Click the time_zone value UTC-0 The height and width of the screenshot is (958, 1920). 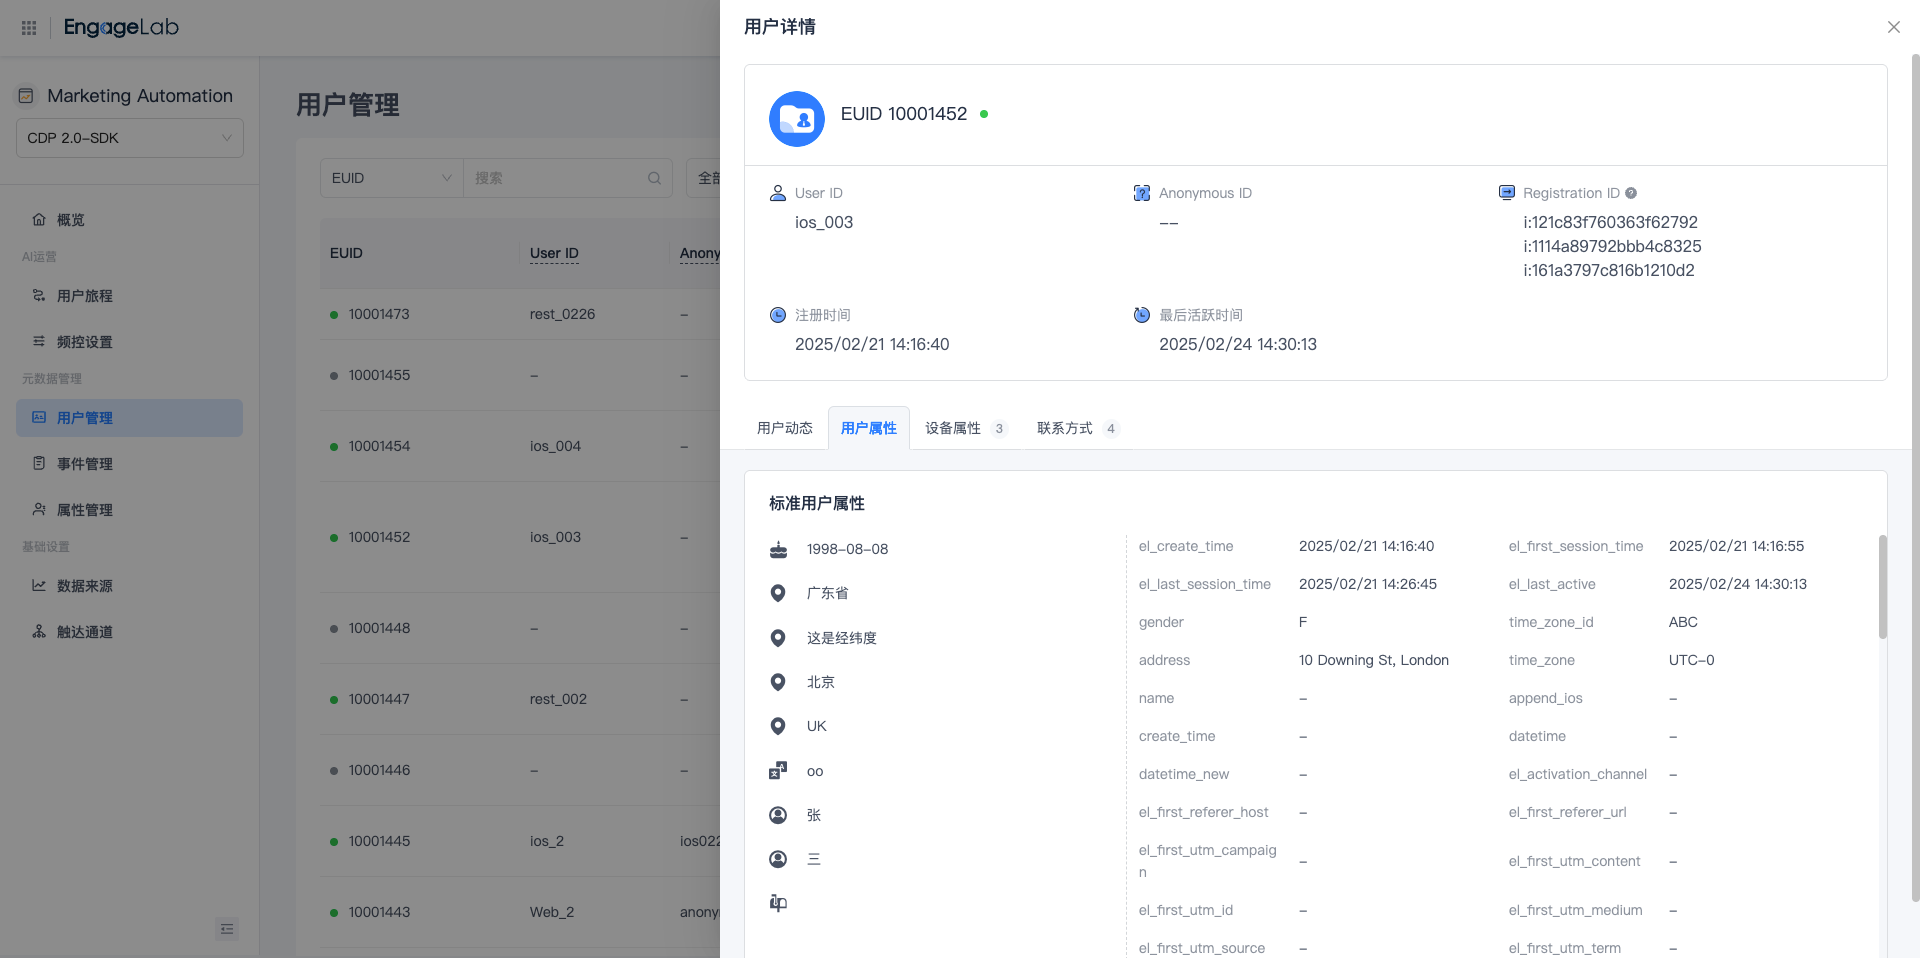click(1692, 660)
